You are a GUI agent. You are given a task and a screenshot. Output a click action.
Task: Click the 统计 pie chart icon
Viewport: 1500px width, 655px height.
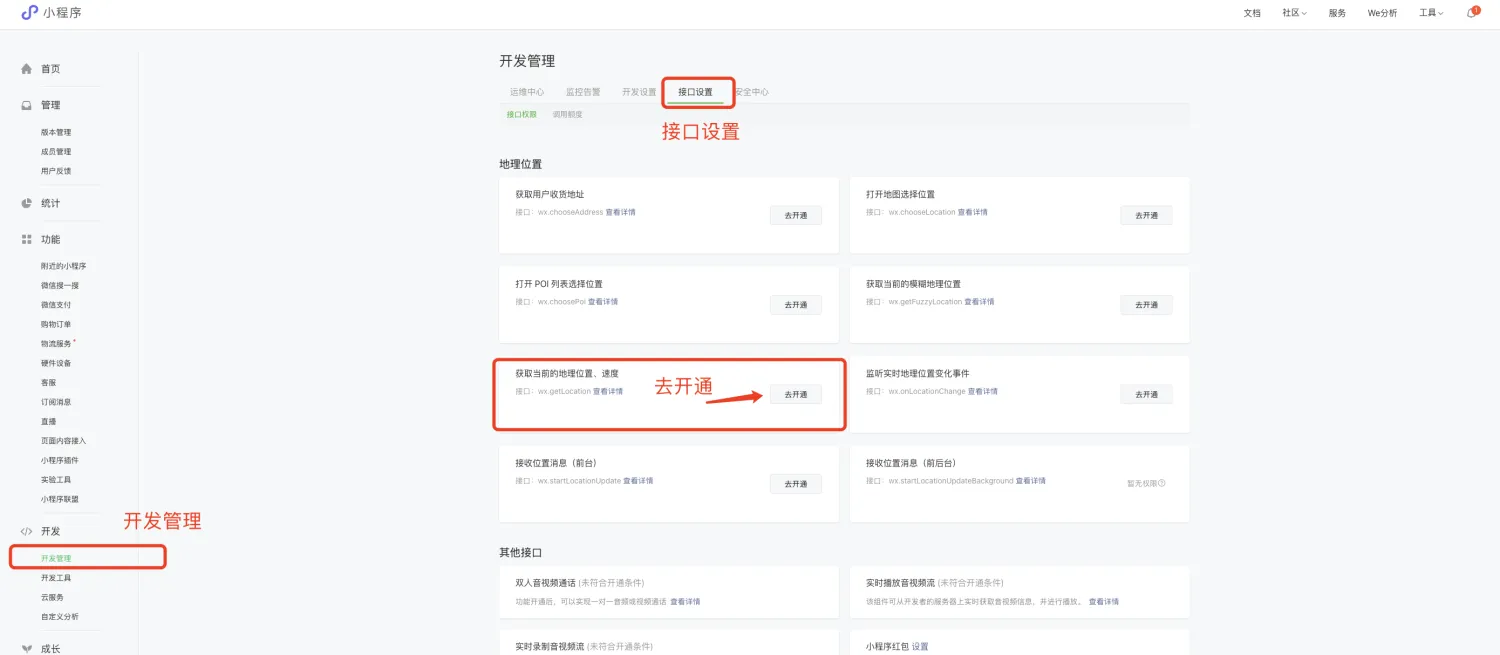pyautogui.click(x=27, y=203)
